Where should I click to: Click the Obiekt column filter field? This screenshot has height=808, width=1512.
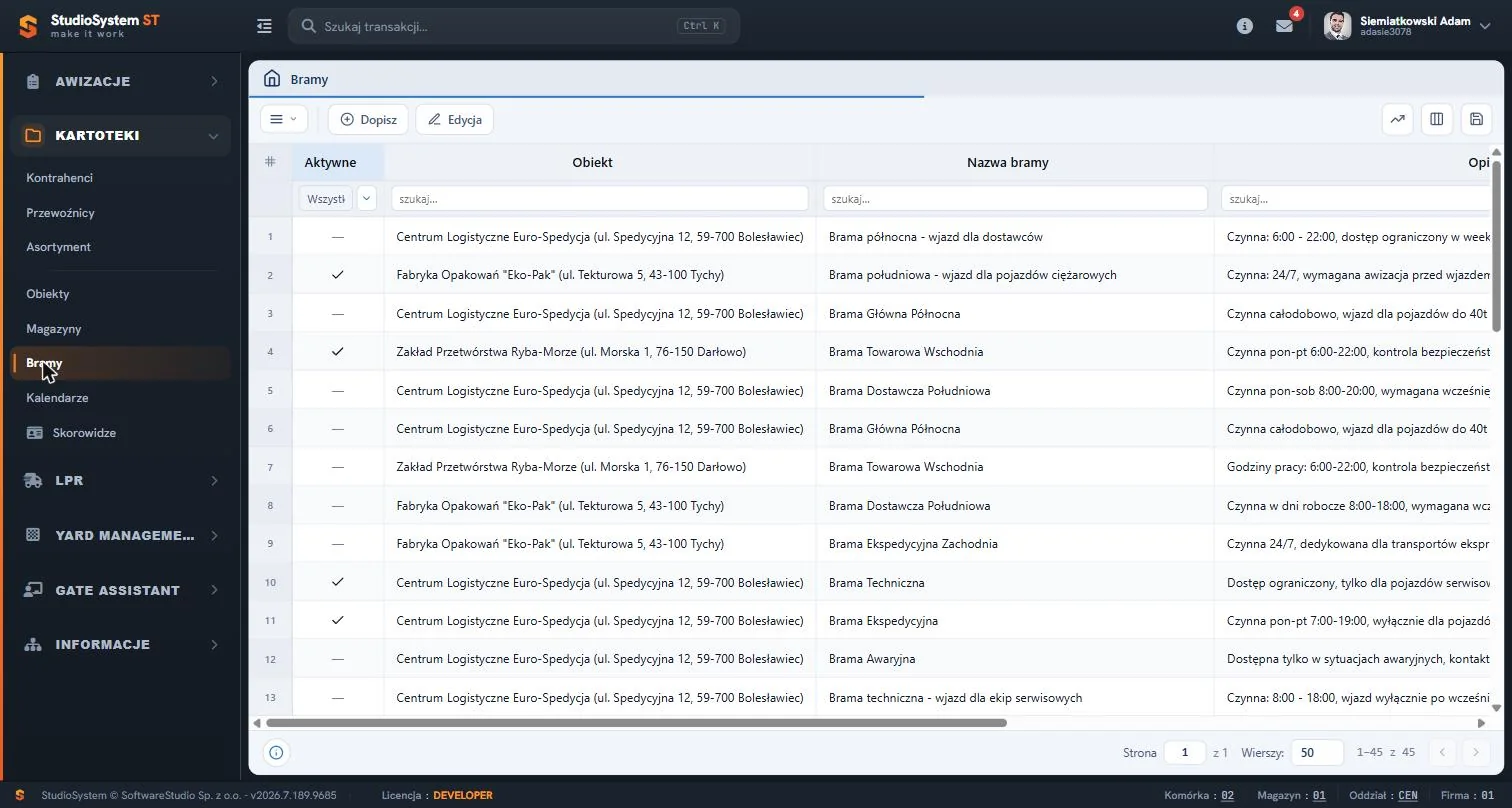point(600,198)
